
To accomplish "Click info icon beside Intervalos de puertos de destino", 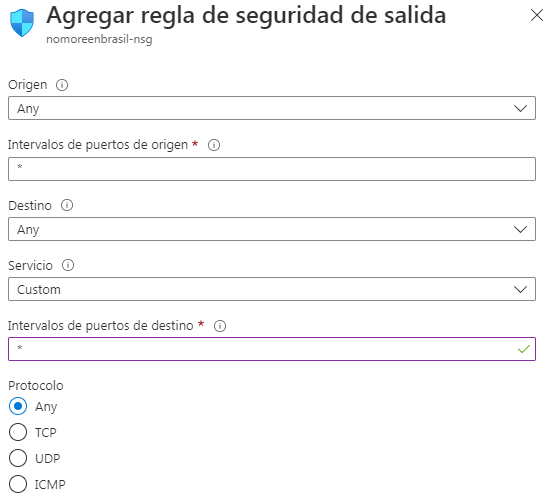I will tap(220, 326).
